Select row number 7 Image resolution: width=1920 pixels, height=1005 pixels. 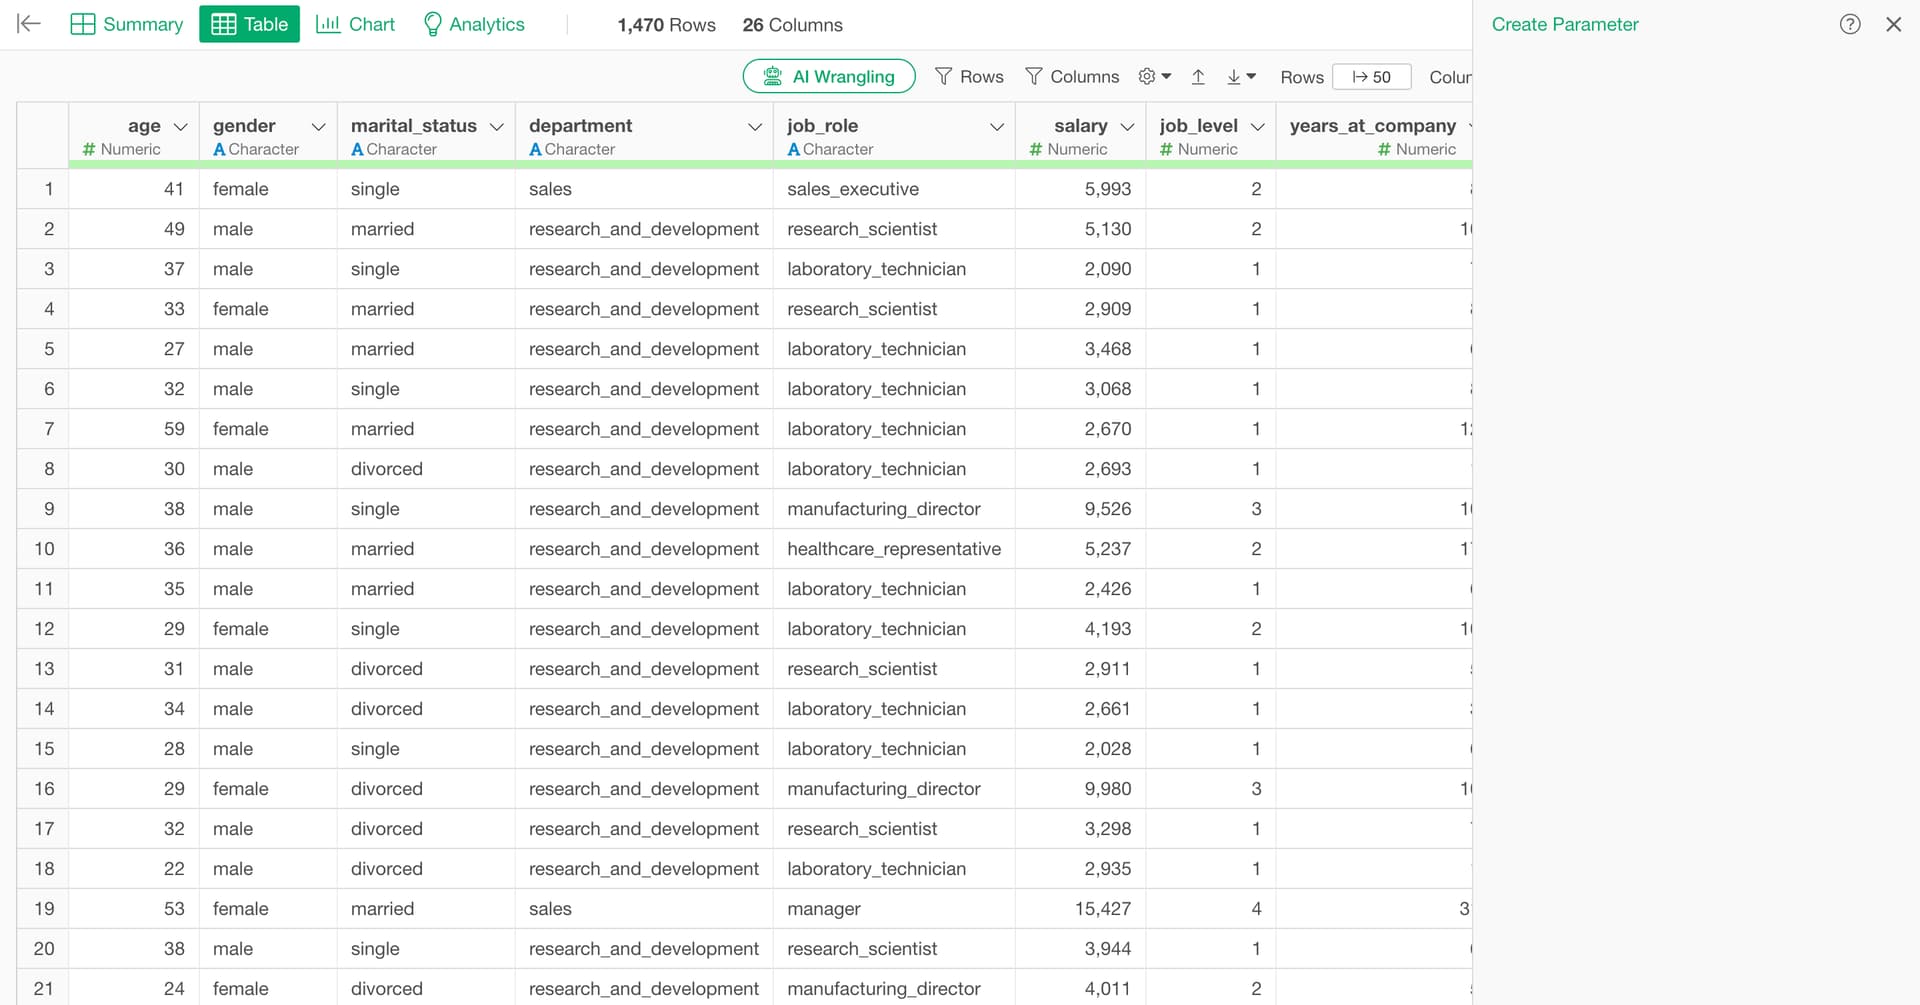43,429
